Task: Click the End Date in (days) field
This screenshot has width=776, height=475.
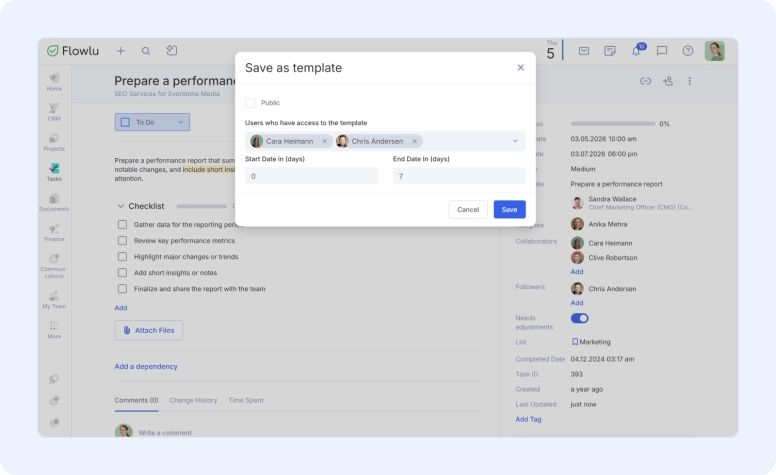Action: coord(459,176)
